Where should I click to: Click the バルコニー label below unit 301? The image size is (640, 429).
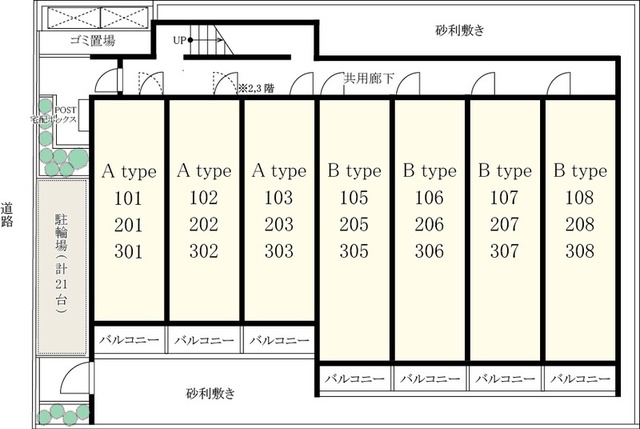129,340
